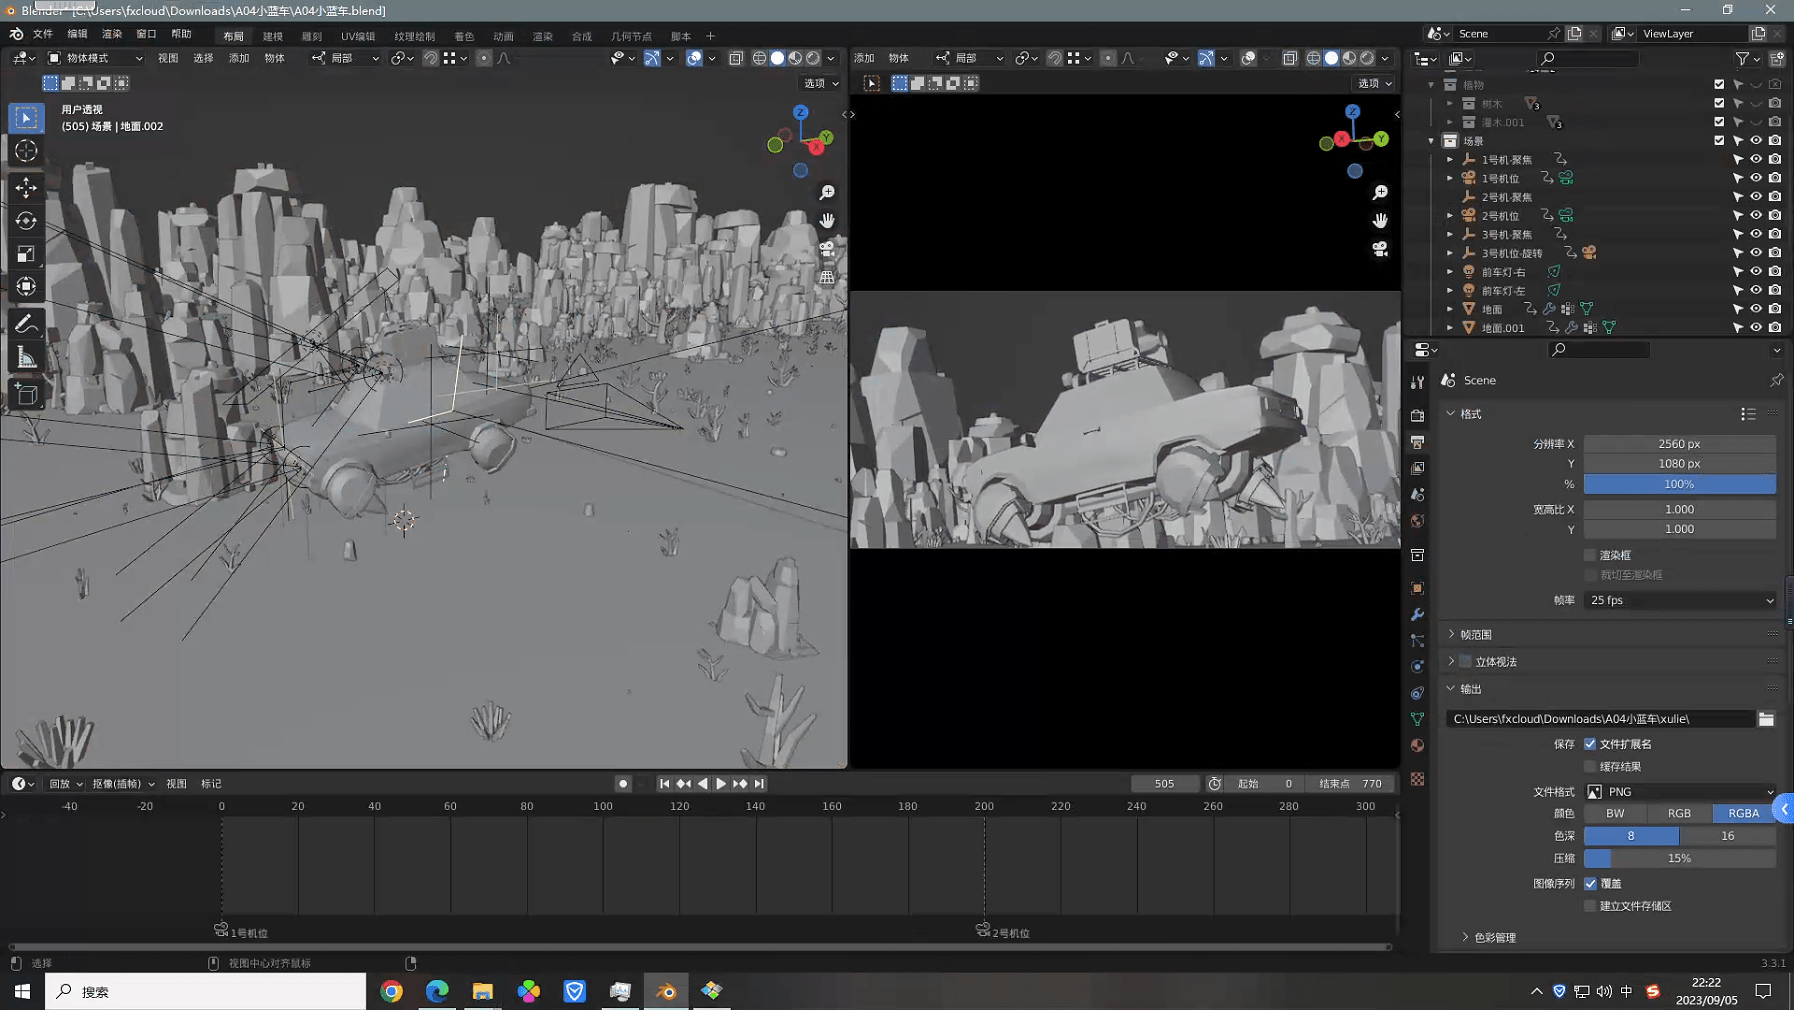The height and width of the screenshot is (1010, 1794).
Task: Disable render for 前车灯-右 camera icon
Action: [1774, 272]
